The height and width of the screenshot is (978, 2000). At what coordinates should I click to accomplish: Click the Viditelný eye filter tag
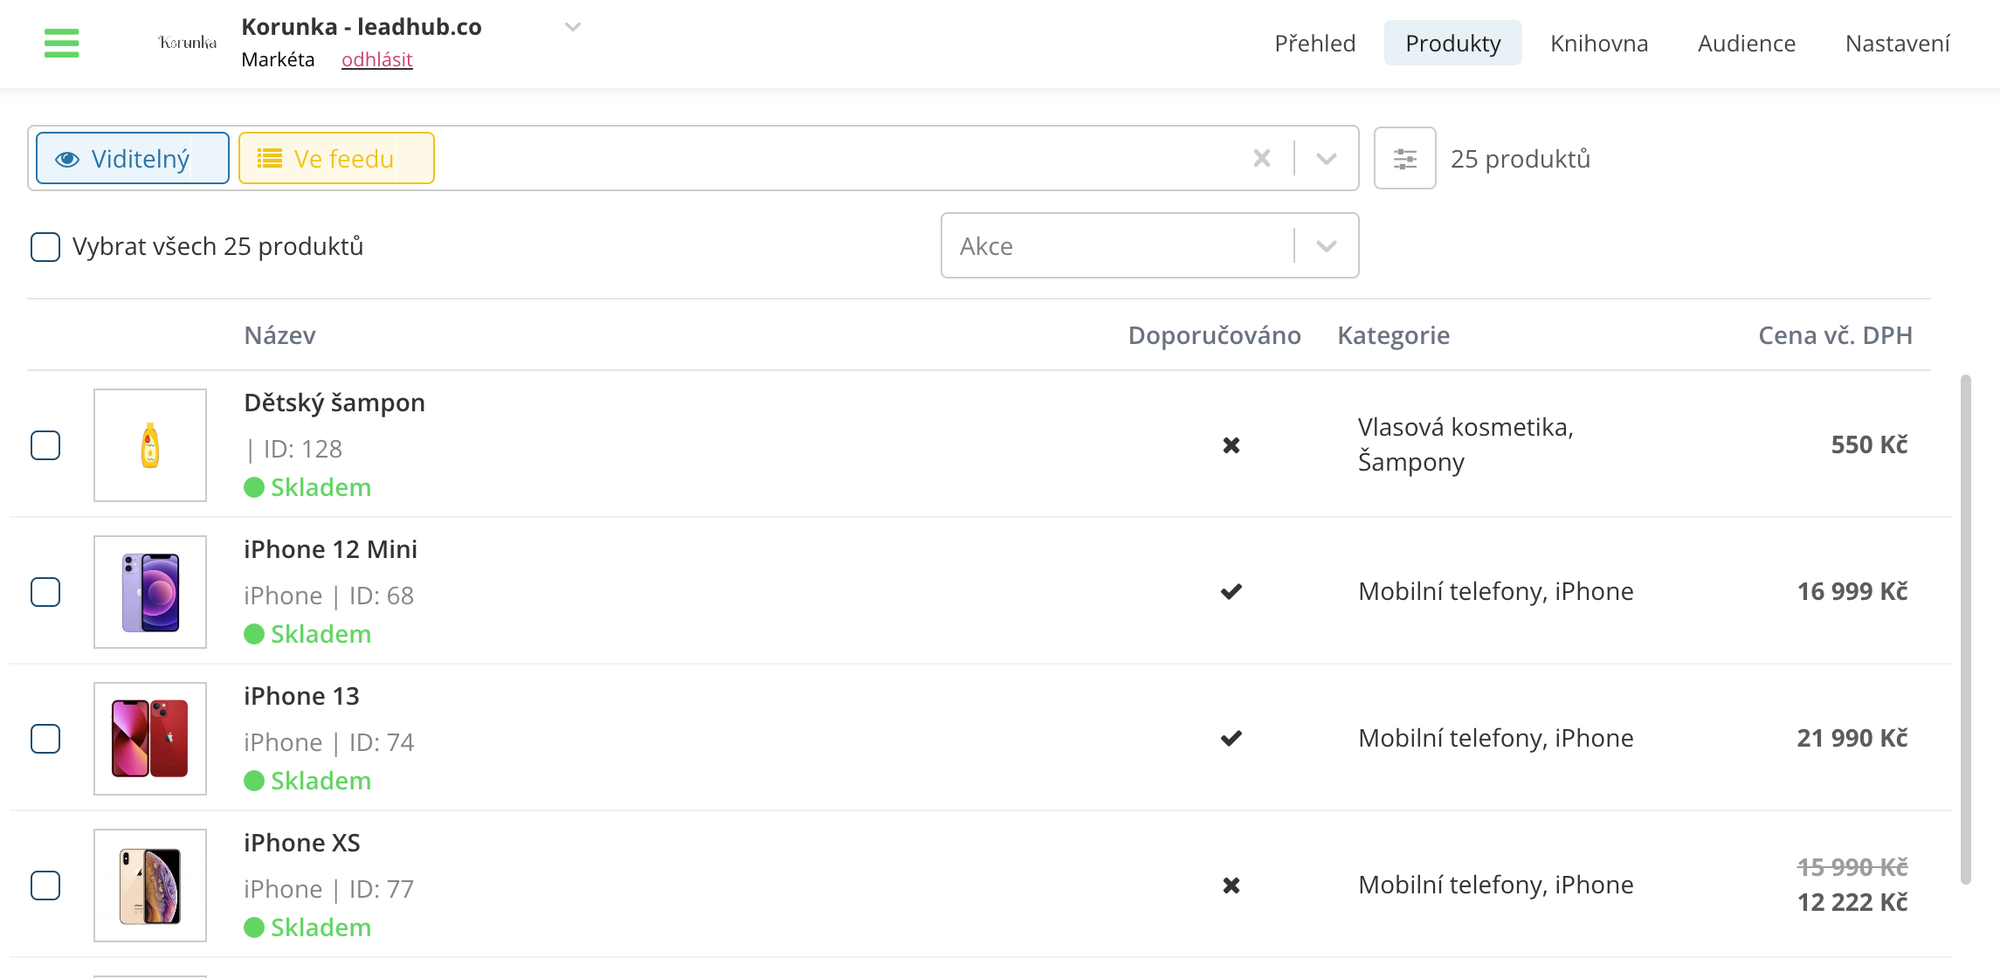132,158
